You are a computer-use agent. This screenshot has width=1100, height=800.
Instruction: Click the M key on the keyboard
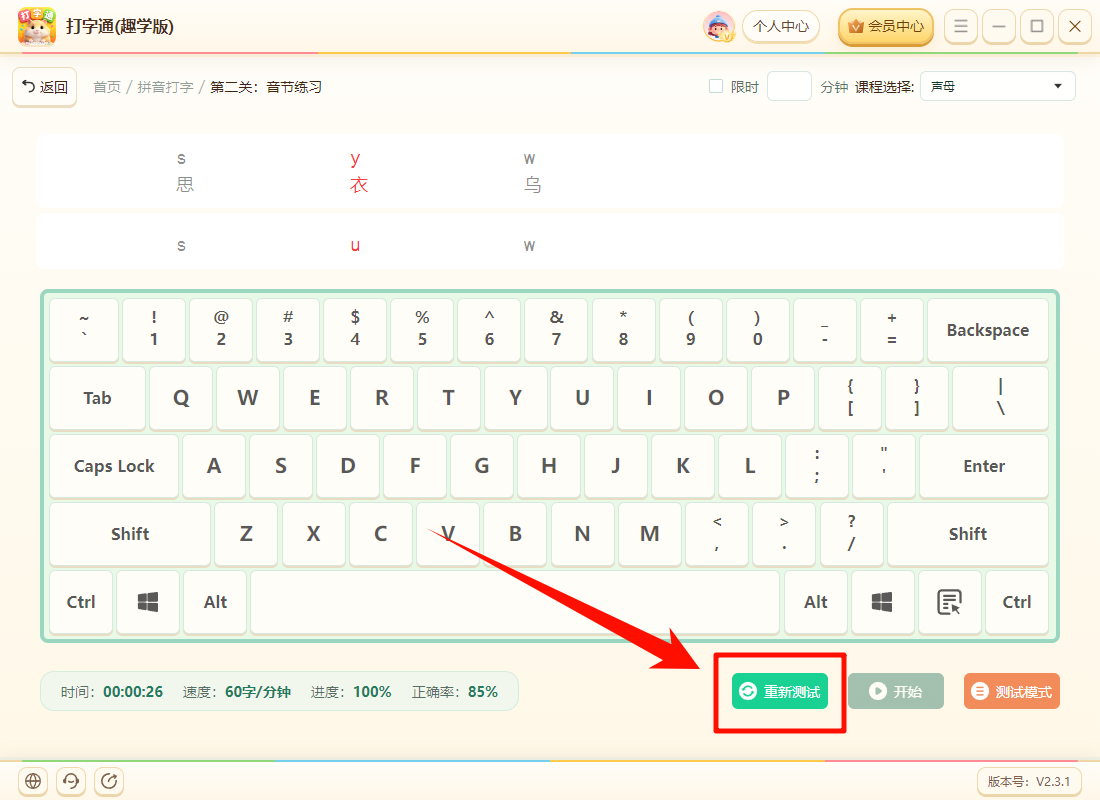pyautogui.click(x=650, y=534)
